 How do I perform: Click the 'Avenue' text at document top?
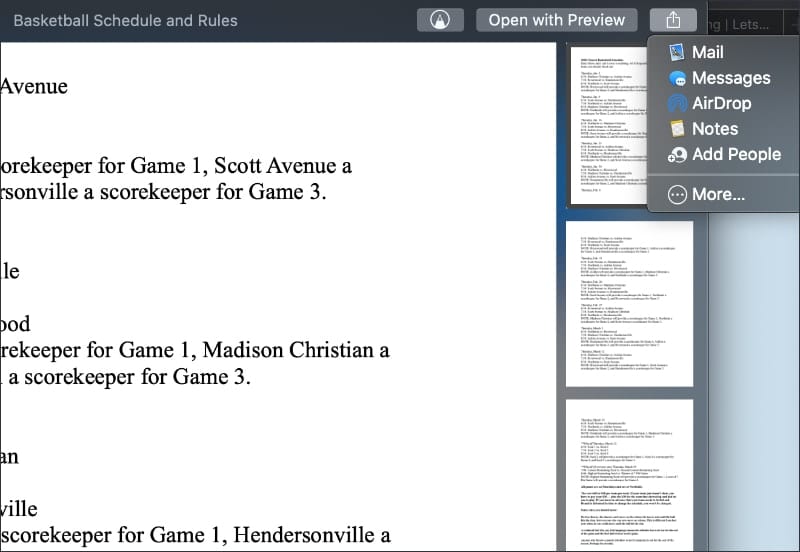[x=34, y=86]
